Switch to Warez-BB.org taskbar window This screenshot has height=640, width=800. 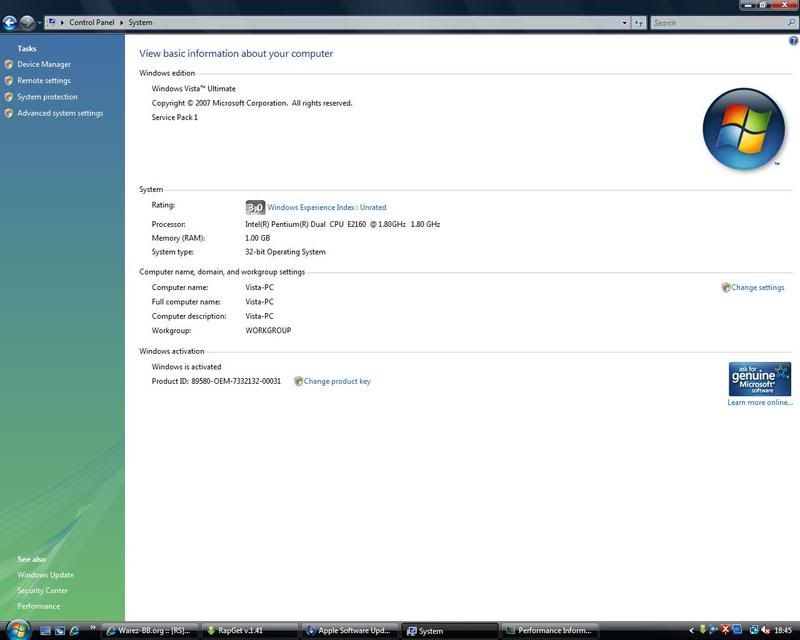click(x=149, y=631)
